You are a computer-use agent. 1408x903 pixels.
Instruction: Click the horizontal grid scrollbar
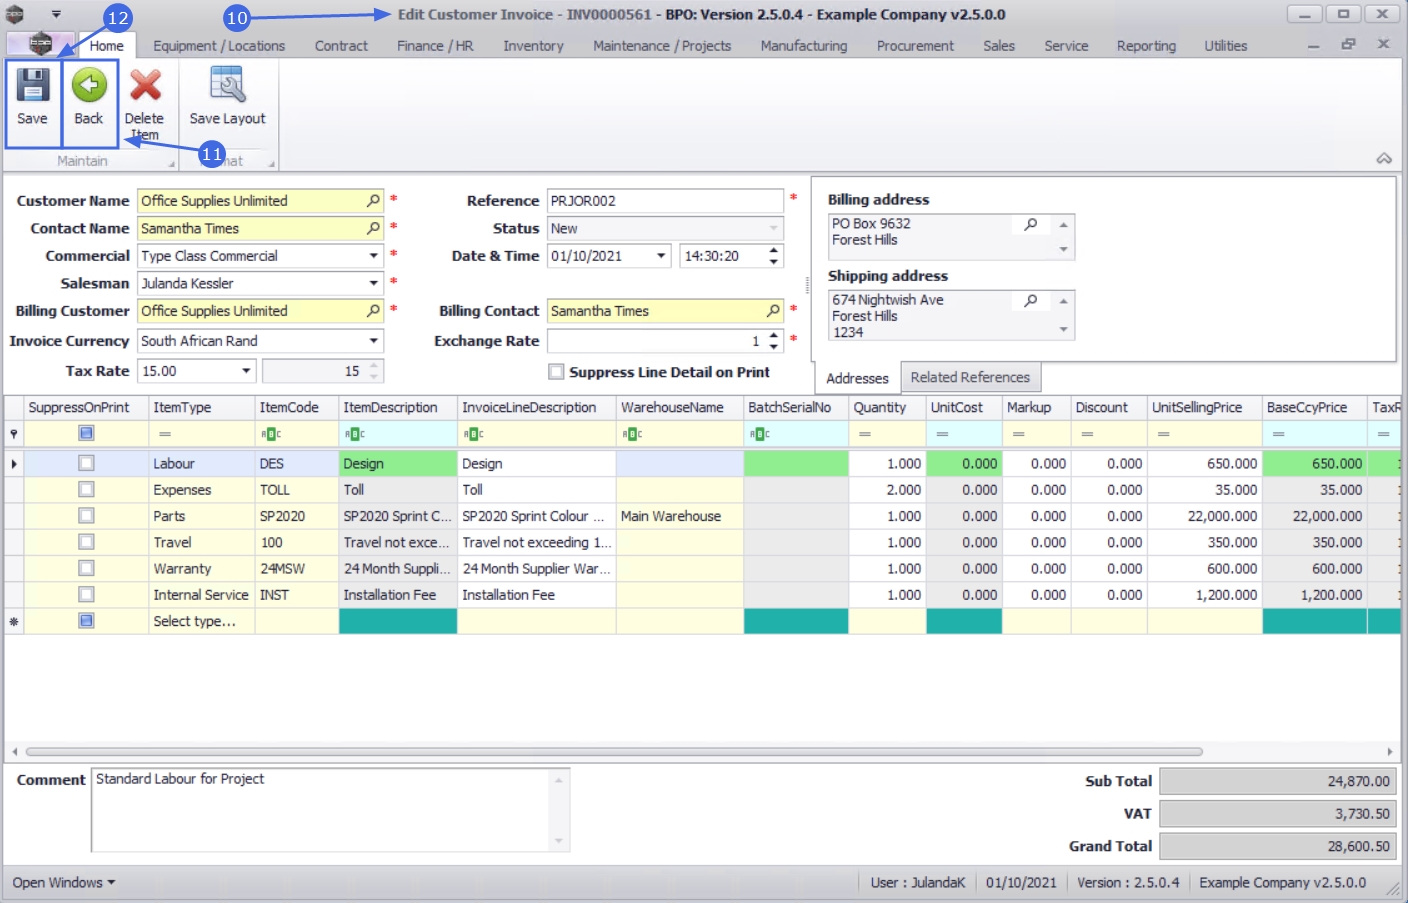614,752
